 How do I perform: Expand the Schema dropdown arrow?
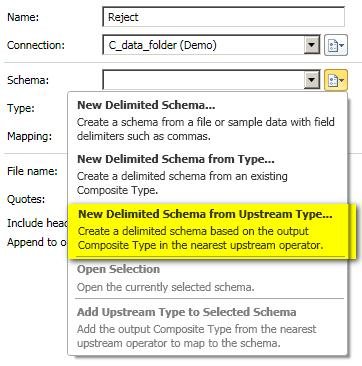click(x=312, y=80)
